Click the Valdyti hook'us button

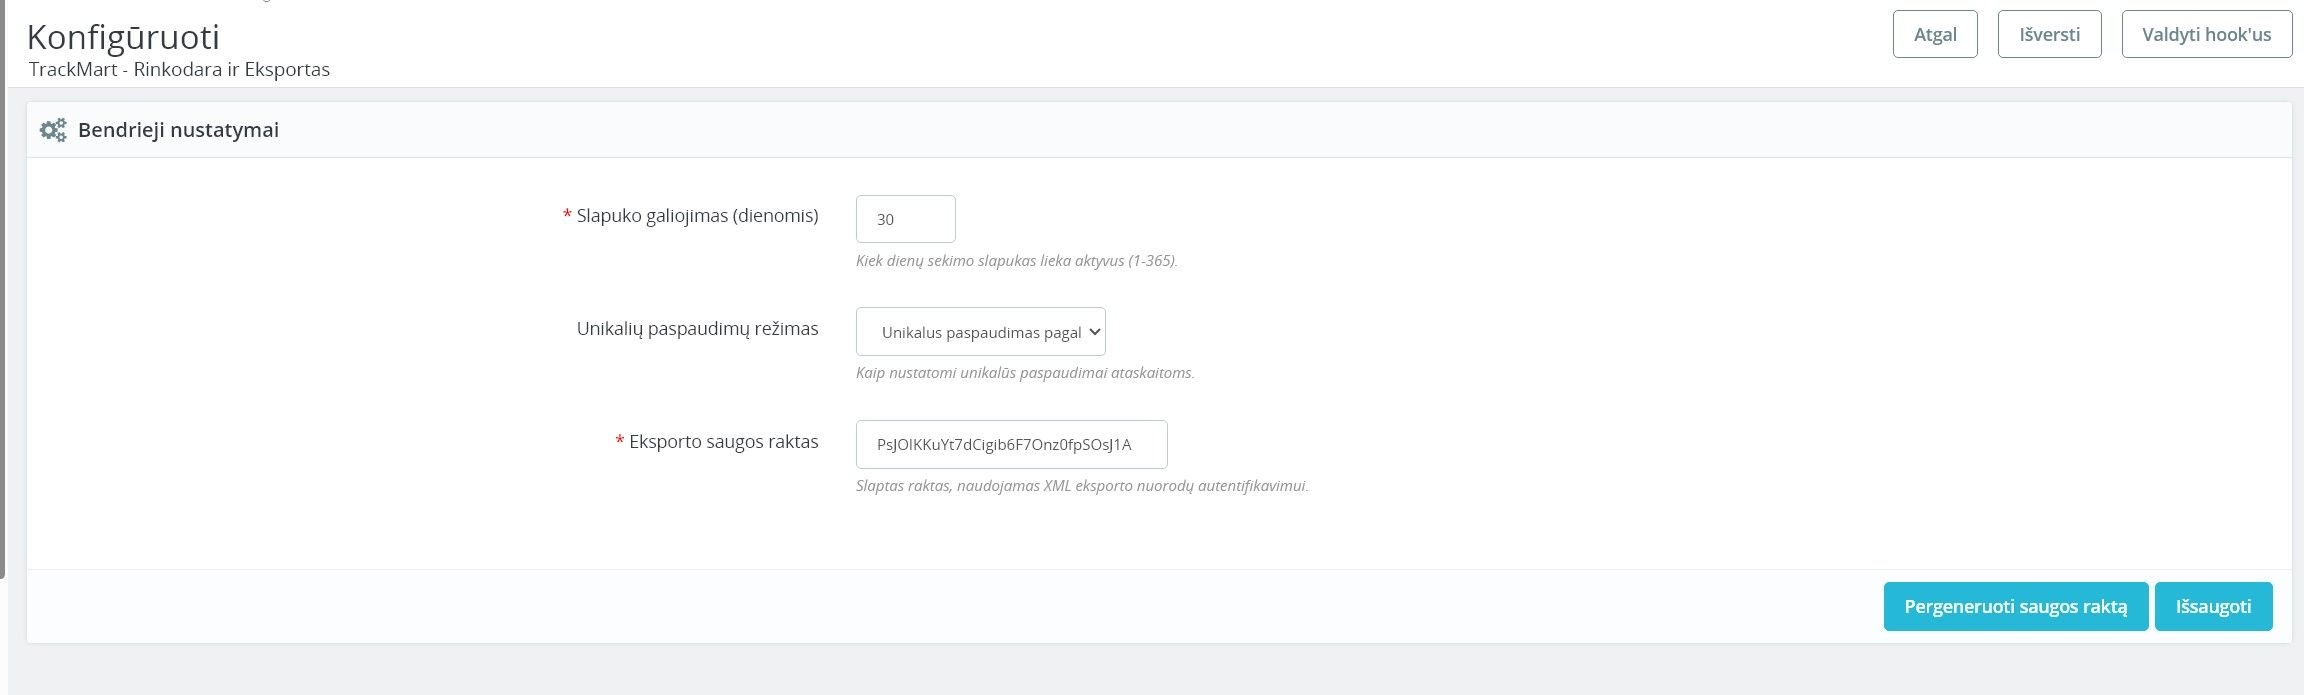tap(2206, 34)
